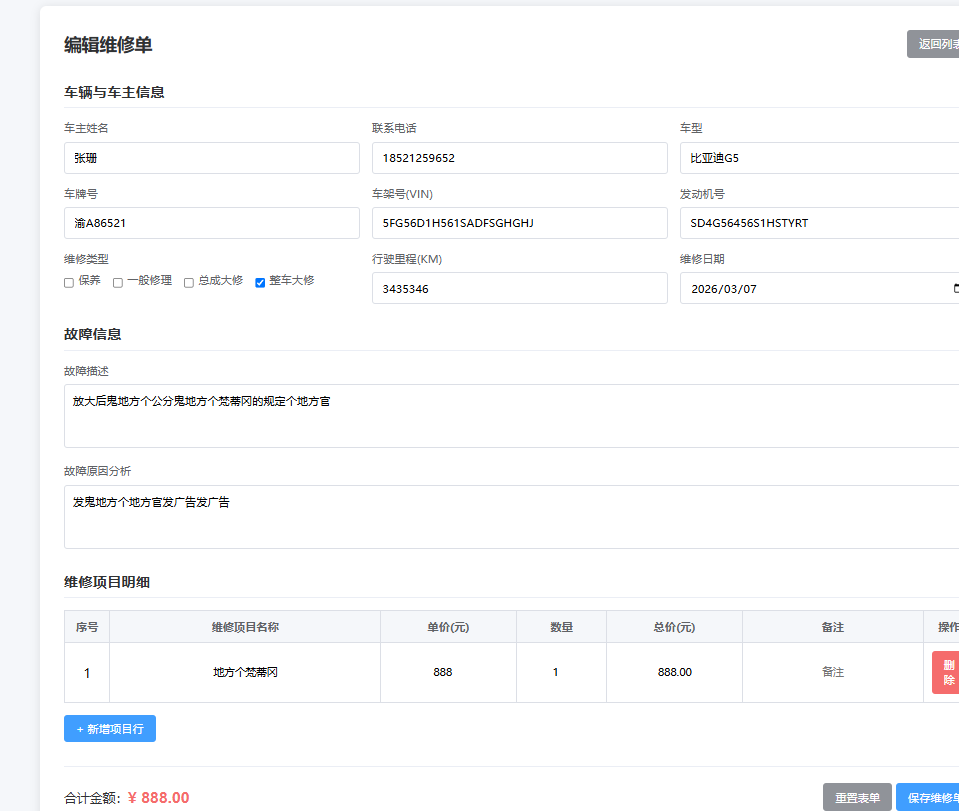The width and height of the screenshot is (959, 811).
Task: Click the 联系电话 input field
Action: pyautogui.click(x=520, y=158)
